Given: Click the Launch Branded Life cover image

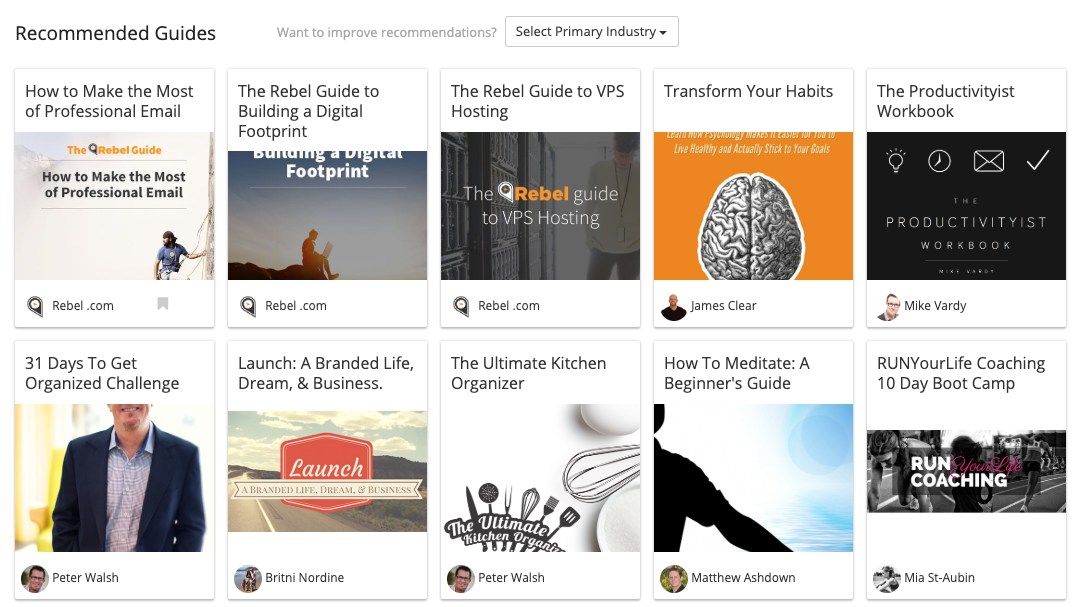Looking at the screenshot, I should click(x=327, y=472).
